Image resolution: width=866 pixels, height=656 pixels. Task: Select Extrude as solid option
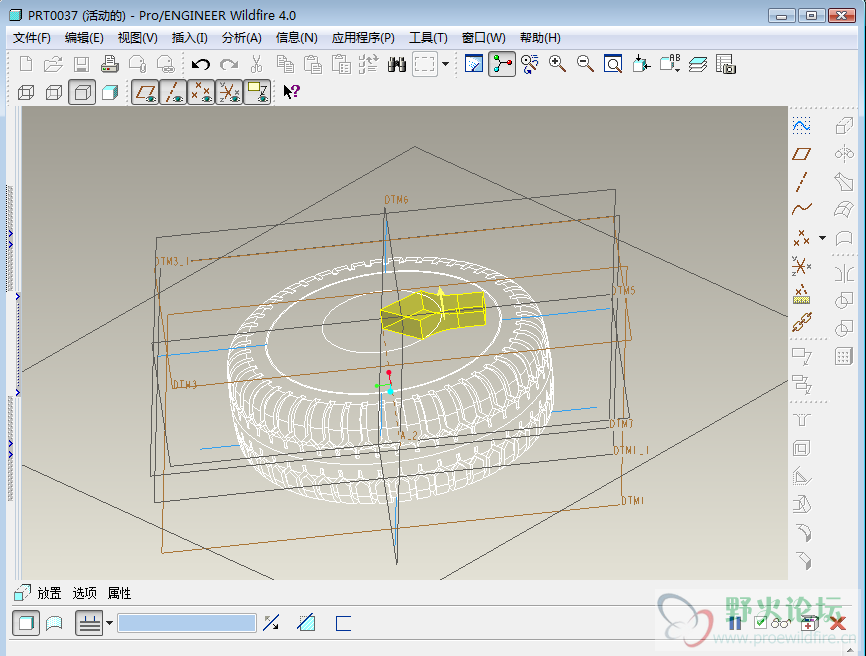26,623
